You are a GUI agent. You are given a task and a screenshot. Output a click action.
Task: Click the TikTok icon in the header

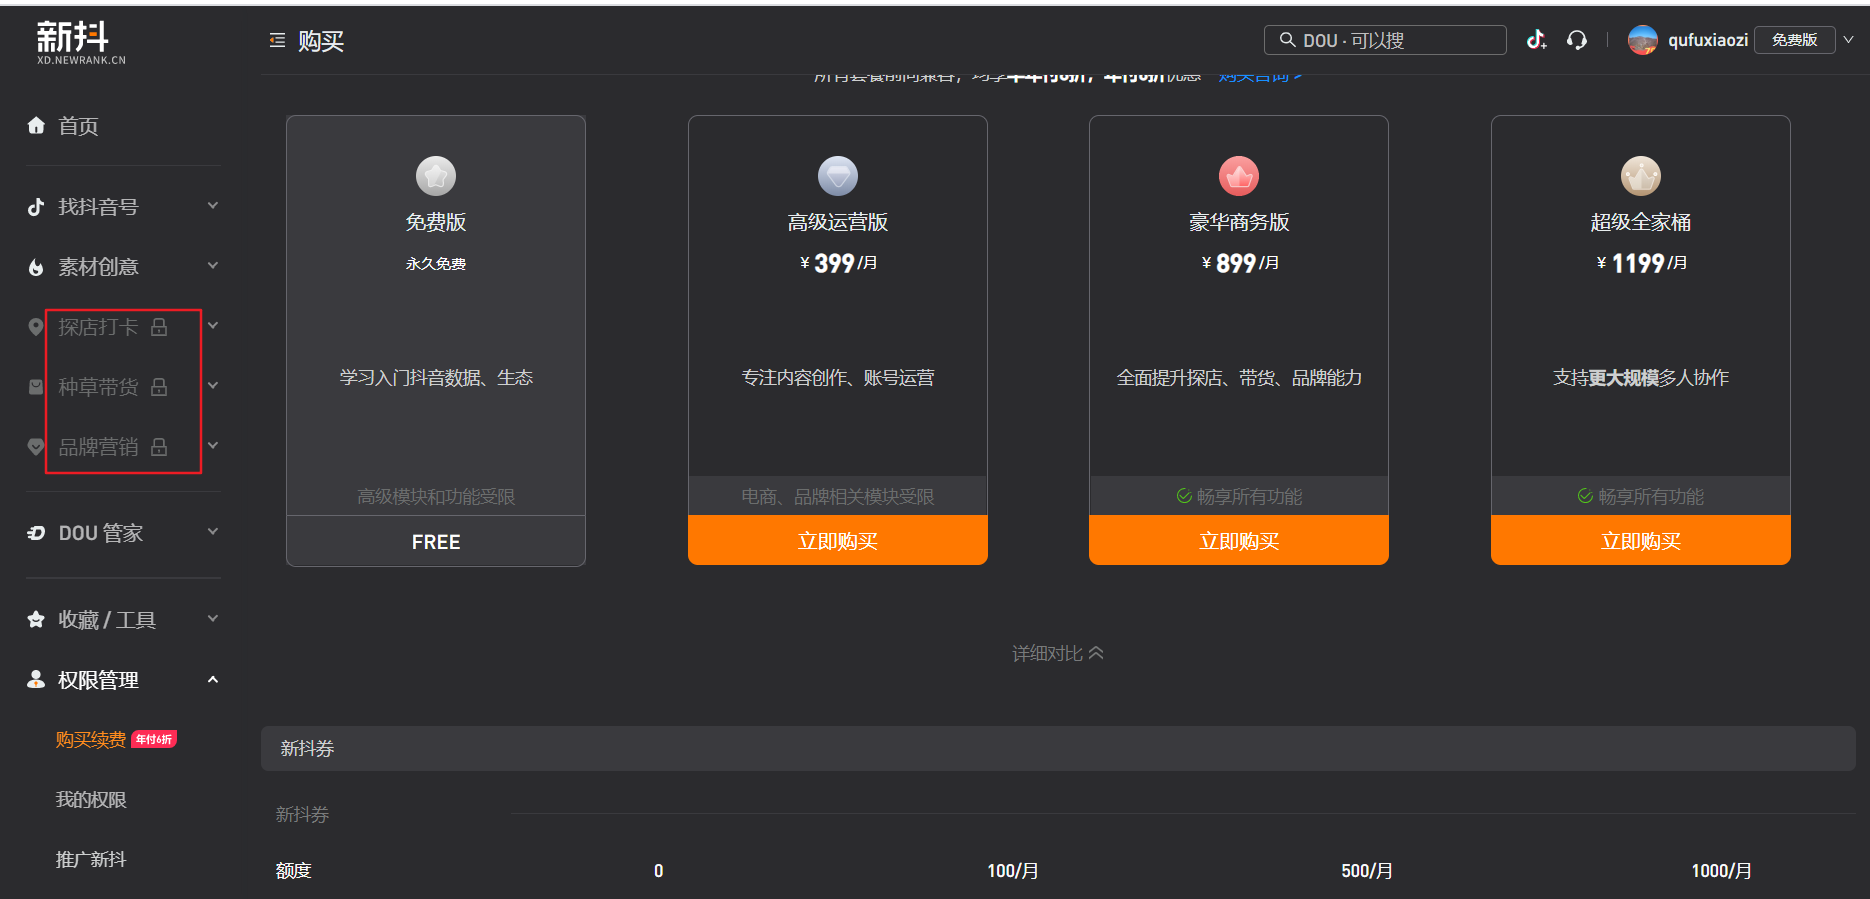pos(1536,40)
